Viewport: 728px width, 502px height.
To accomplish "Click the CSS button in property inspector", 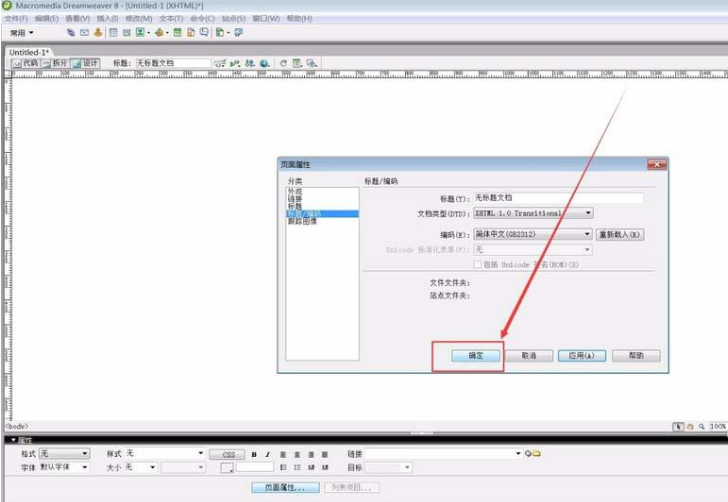I will coord(227,454).
